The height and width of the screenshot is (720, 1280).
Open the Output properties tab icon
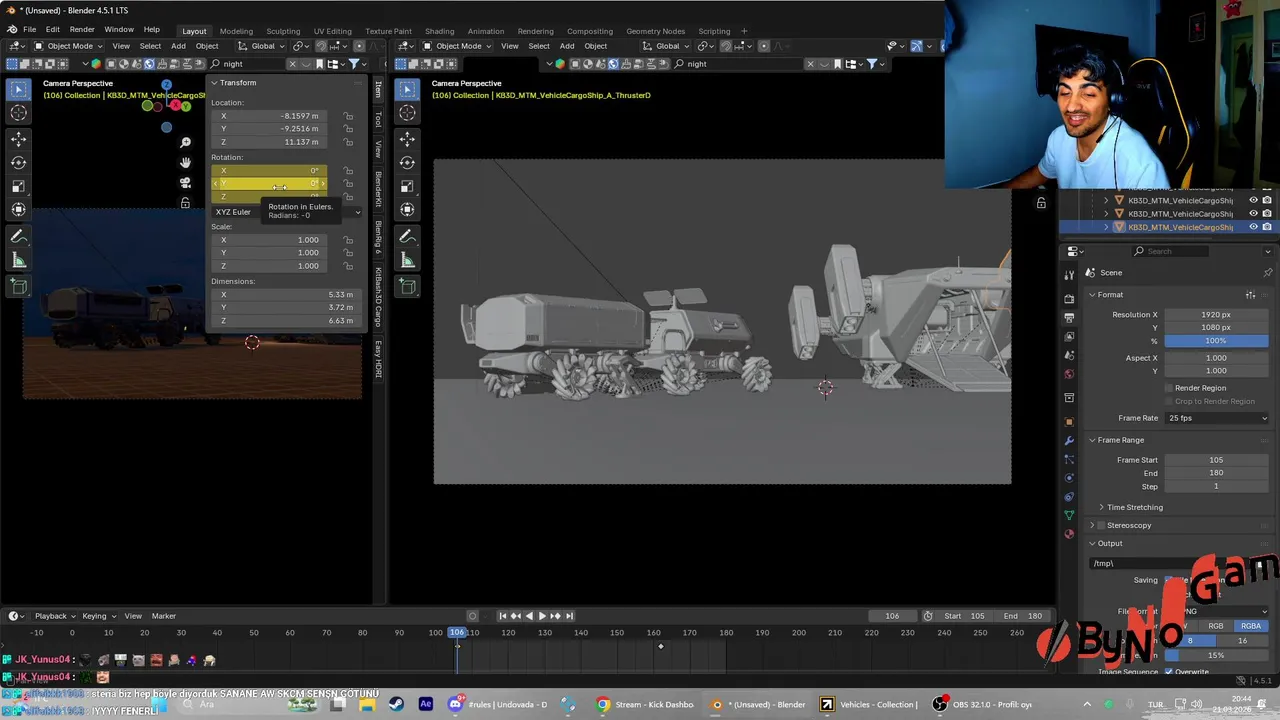pos(1069,317)
